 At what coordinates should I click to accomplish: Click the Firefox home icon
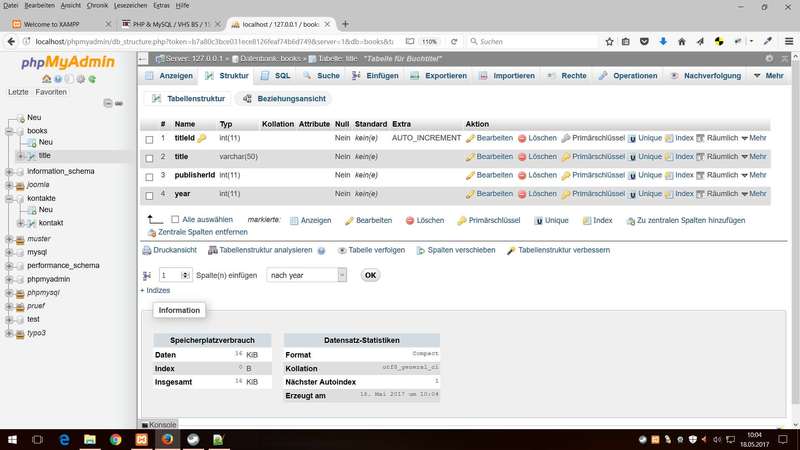point(682,41)
